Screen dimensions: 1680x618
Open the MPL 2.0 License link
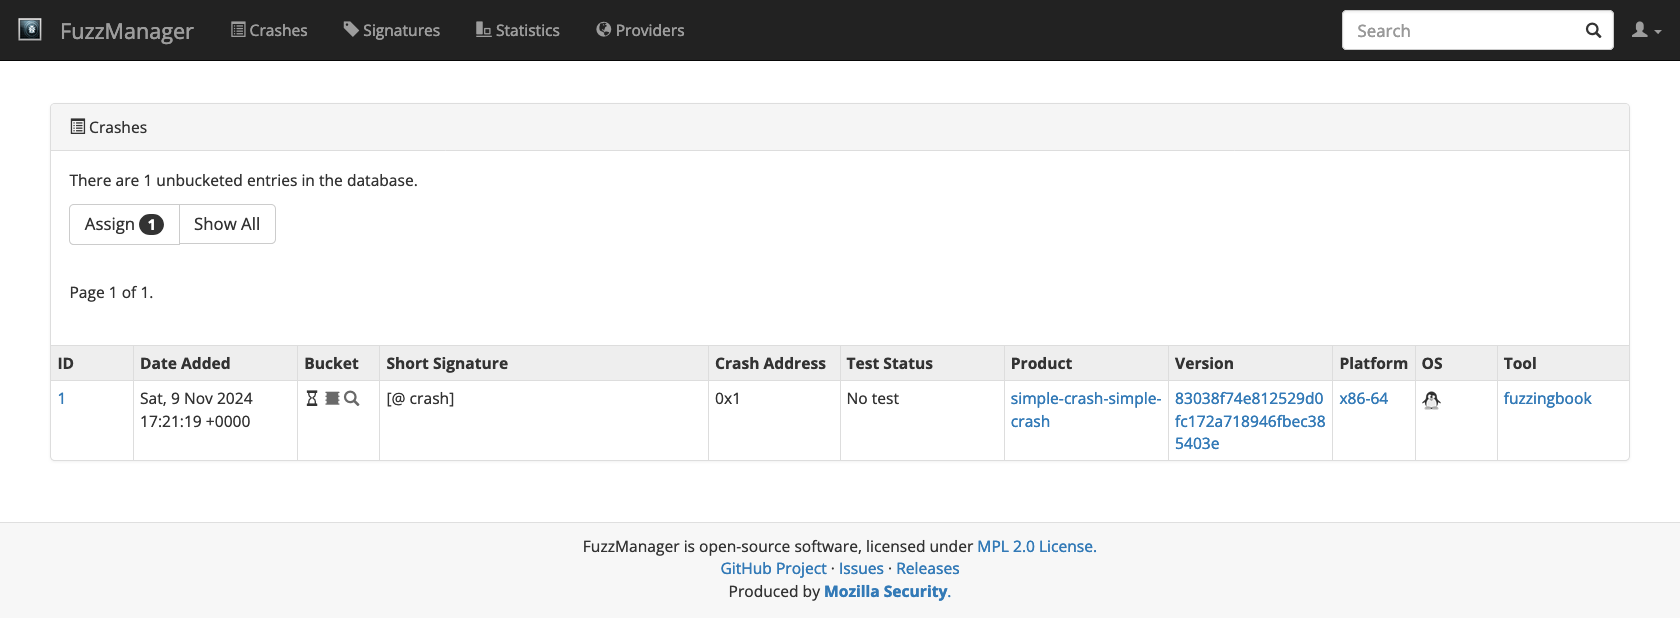(1036, 546)
